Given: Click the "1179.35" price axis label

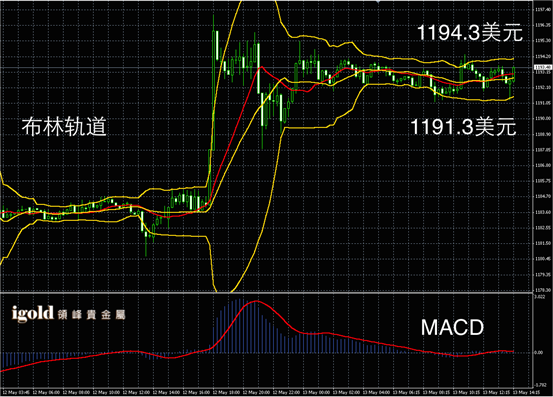Looking at the screenshot, I should click(x=542, y=274).
